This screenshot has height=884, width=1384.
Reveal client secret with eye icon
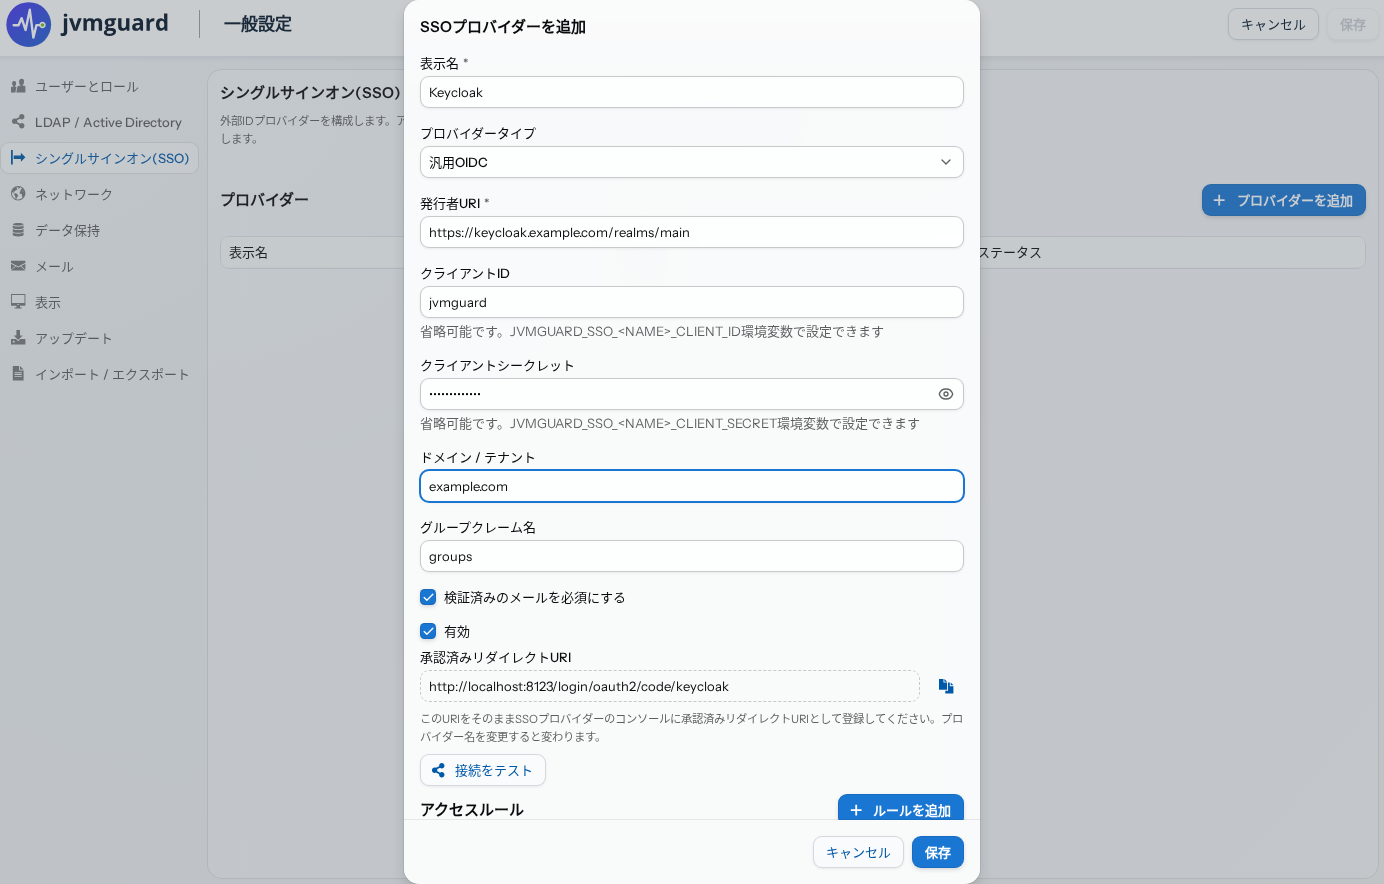coord(946,394)
